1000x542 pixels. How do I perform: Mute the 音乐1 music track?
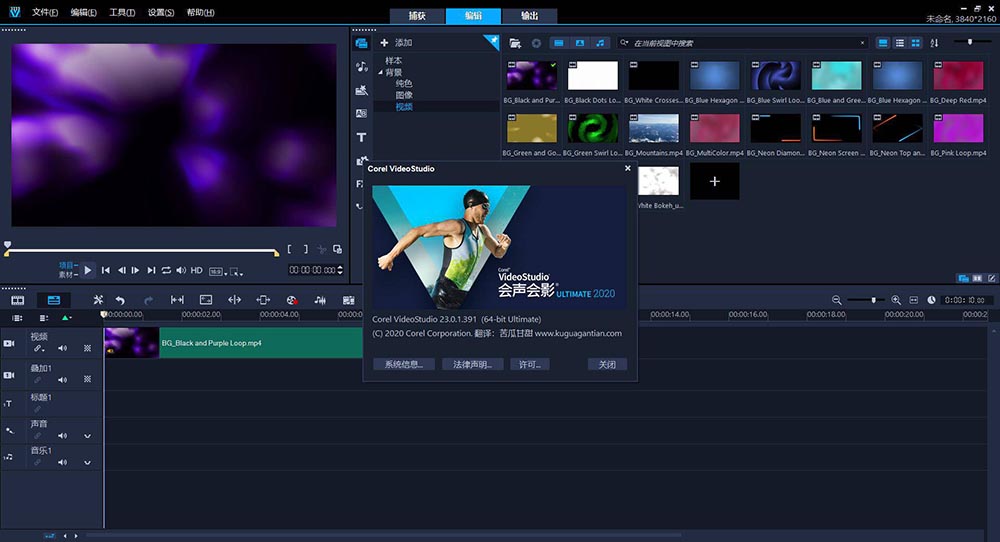point(62,462)
